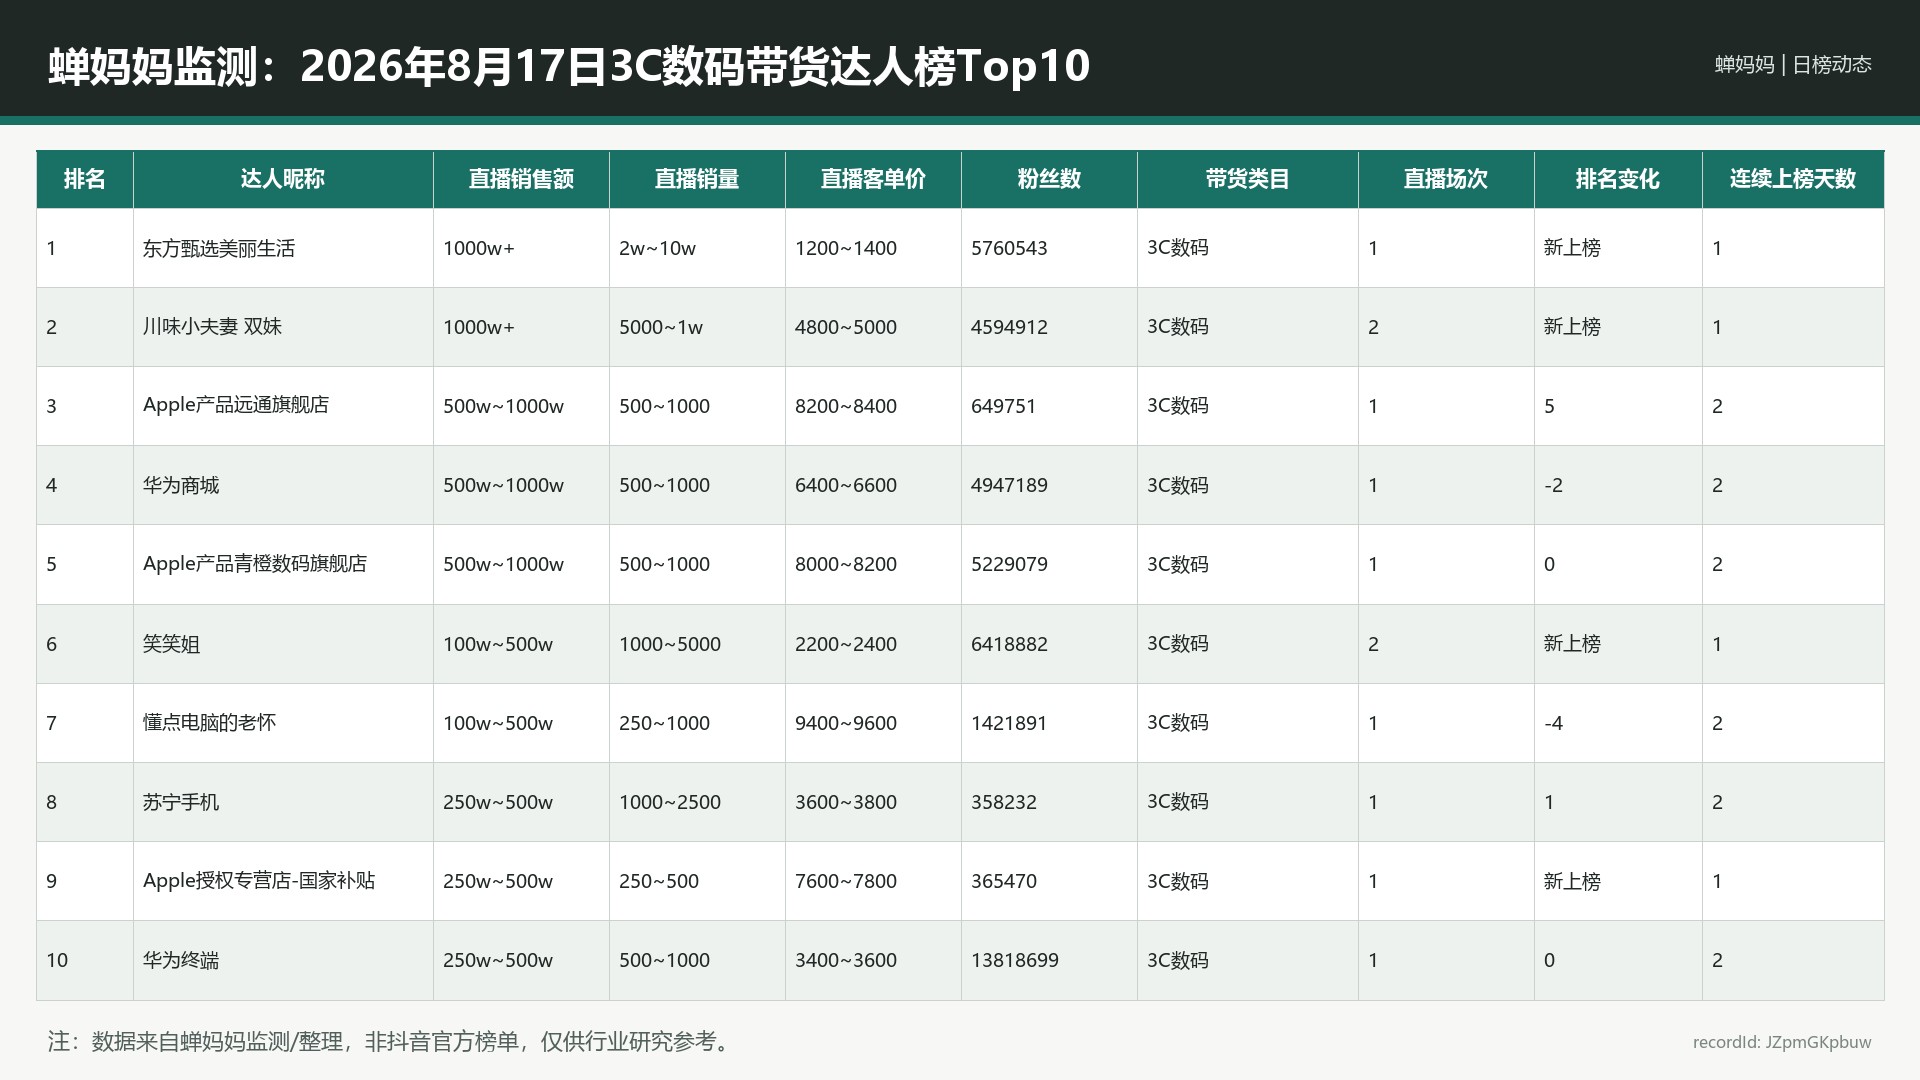Click the sales volume 5000~1w
Screen dimensions: 1920x1080
[x=661, y=327]
